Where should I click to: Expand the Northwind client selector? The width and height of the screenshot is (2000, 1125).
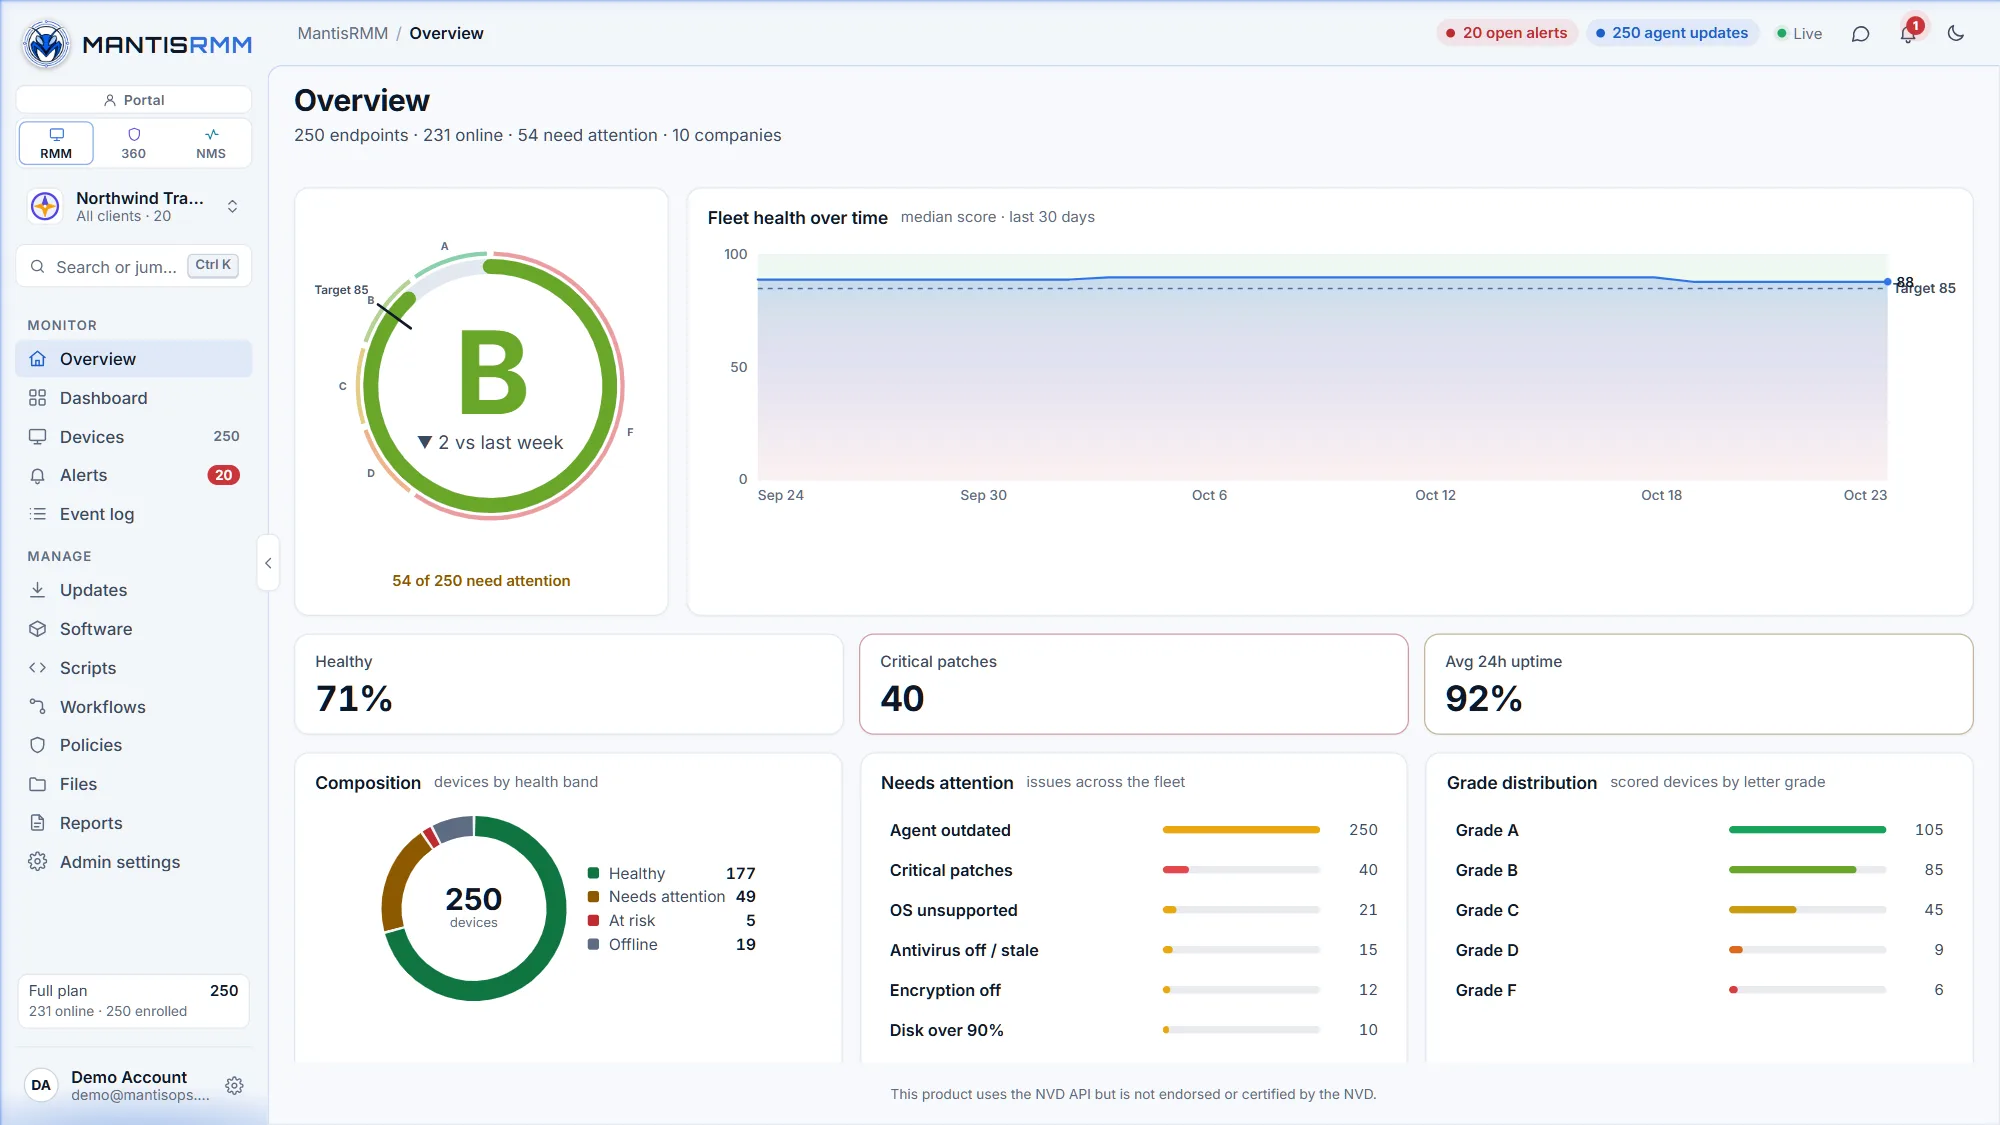(134, 207)
